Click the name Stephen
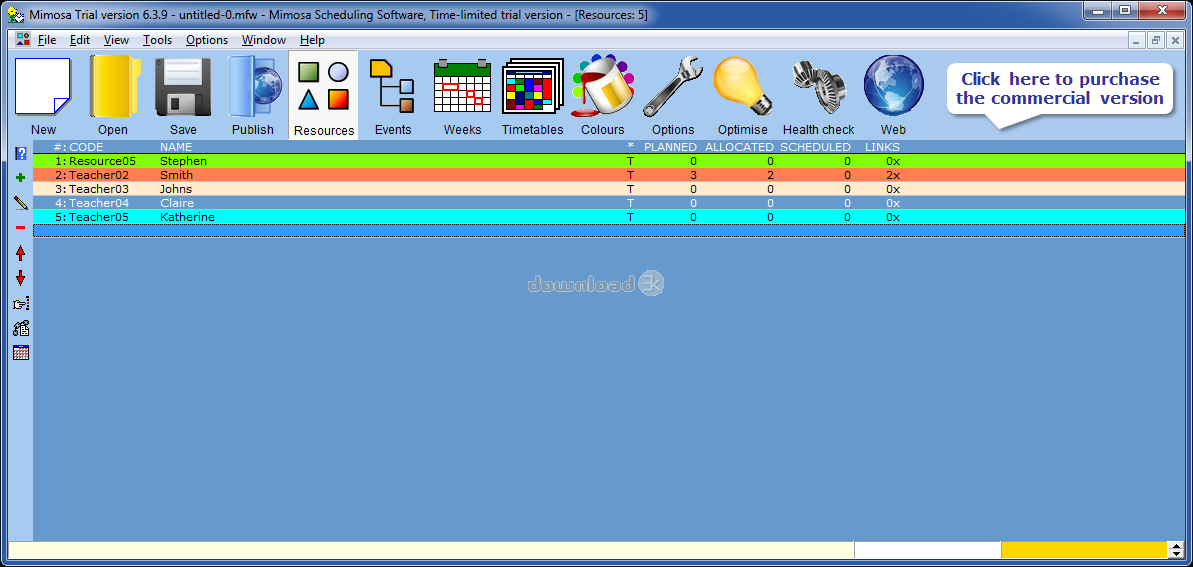 coord(183,161)
